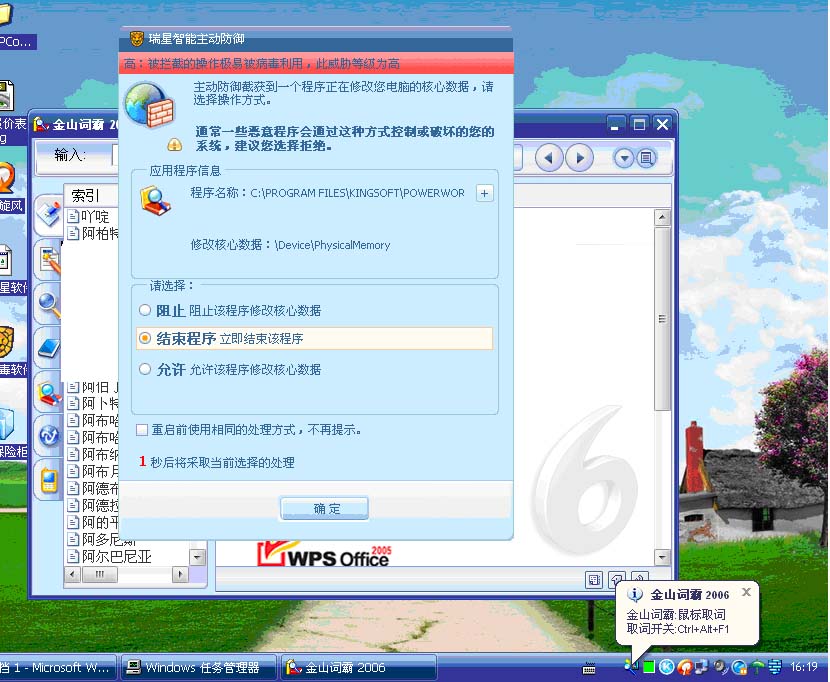Screen dimensions: 830x682
Task: Select the 结束程序 (end program) radio option
Action: [x=145, y=338]
